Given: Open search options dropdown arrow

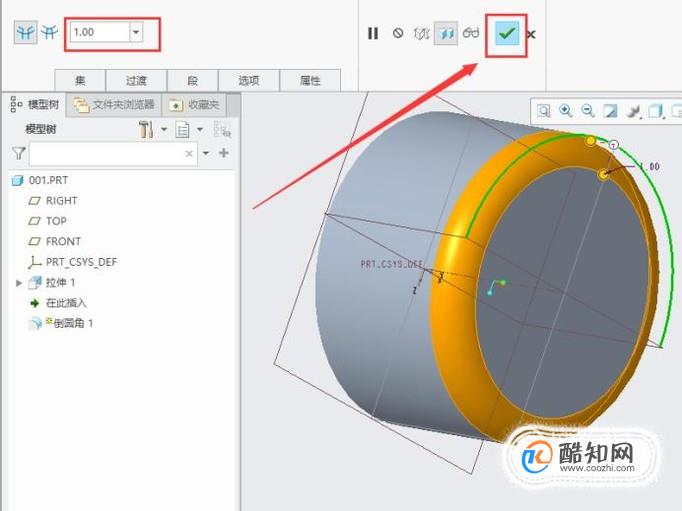Looking at the screenshot, I should pos(206,153).
